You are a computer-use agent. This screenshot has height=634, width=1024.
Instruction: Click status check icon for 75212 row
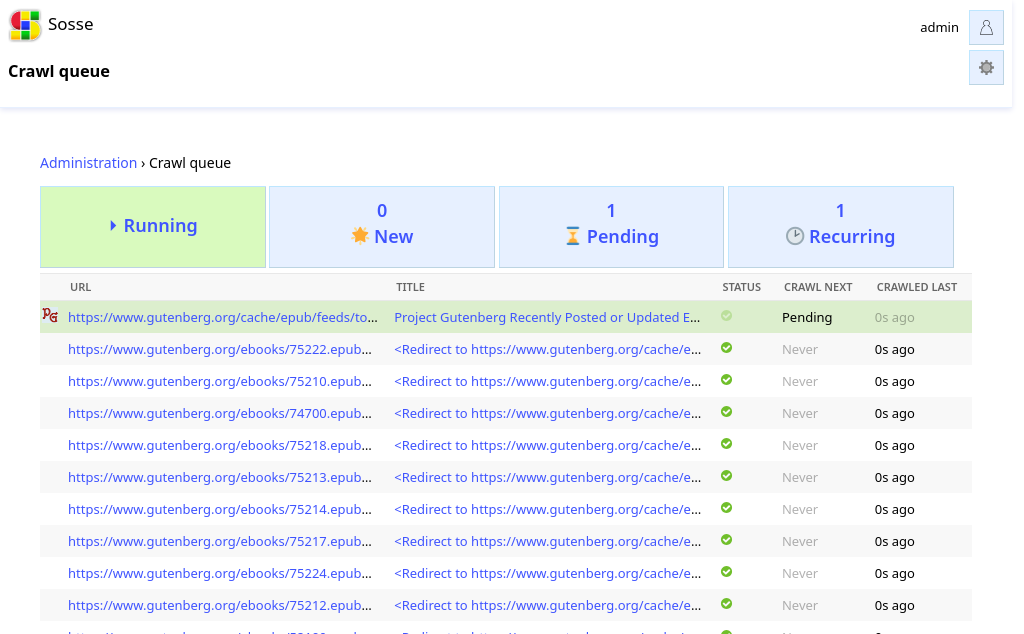pos(726,604)
